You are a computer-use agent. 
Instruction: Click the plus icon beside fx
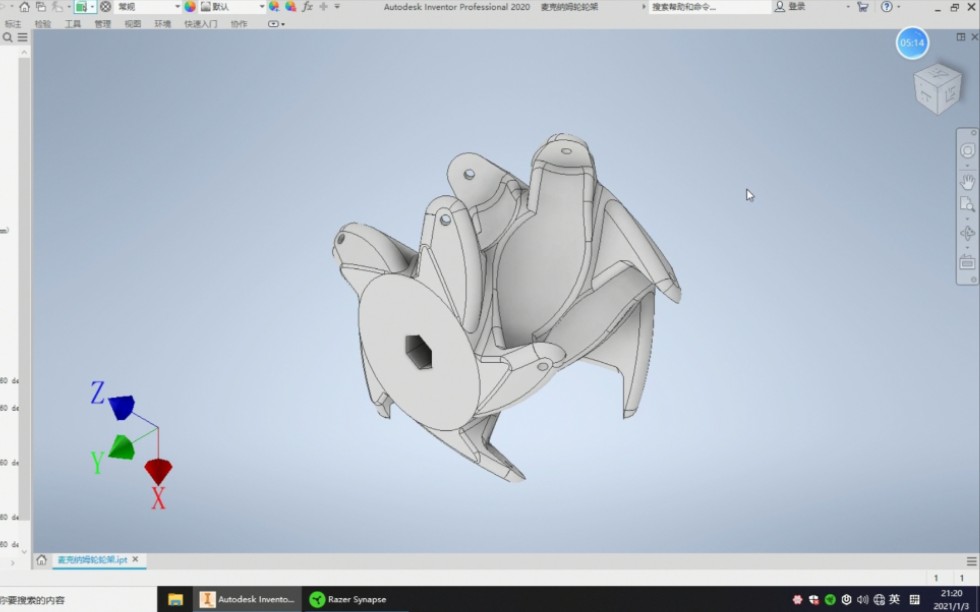click(323, 7)
